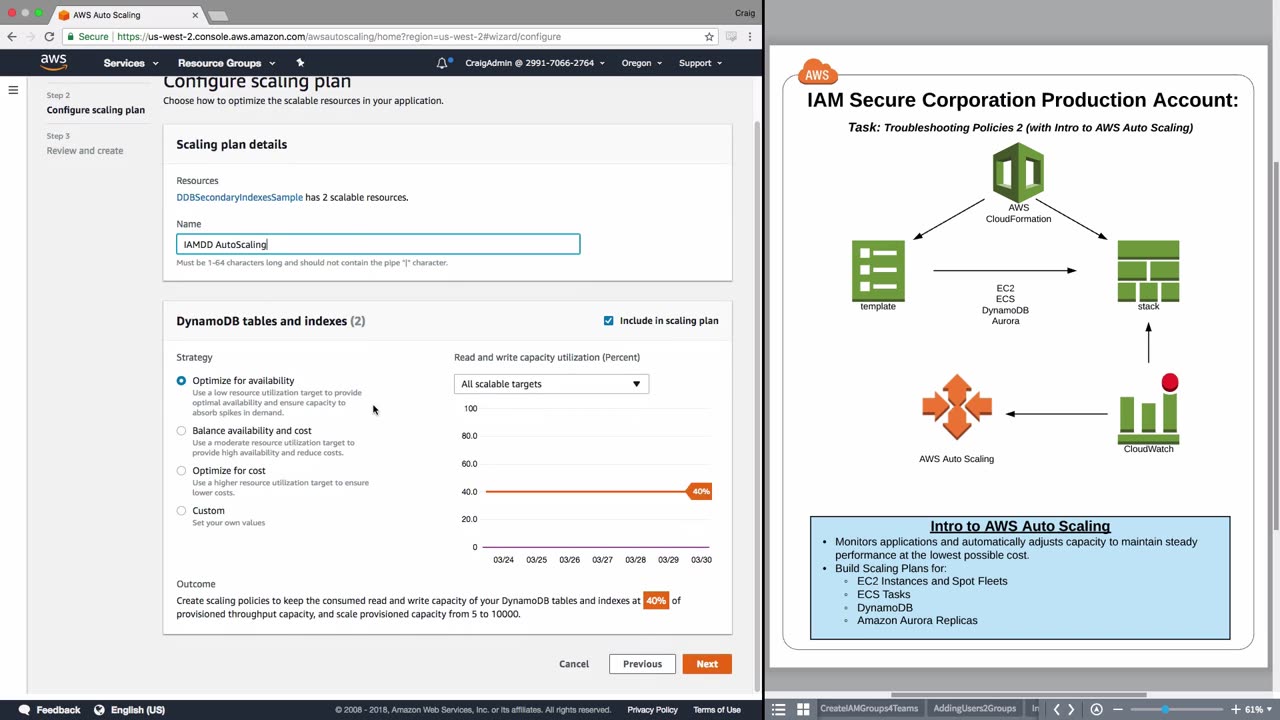This screenshot has height=720, width=1280.
Task: Switch to the AddingUsers2Groups page tab
Action: click(974, 709)
